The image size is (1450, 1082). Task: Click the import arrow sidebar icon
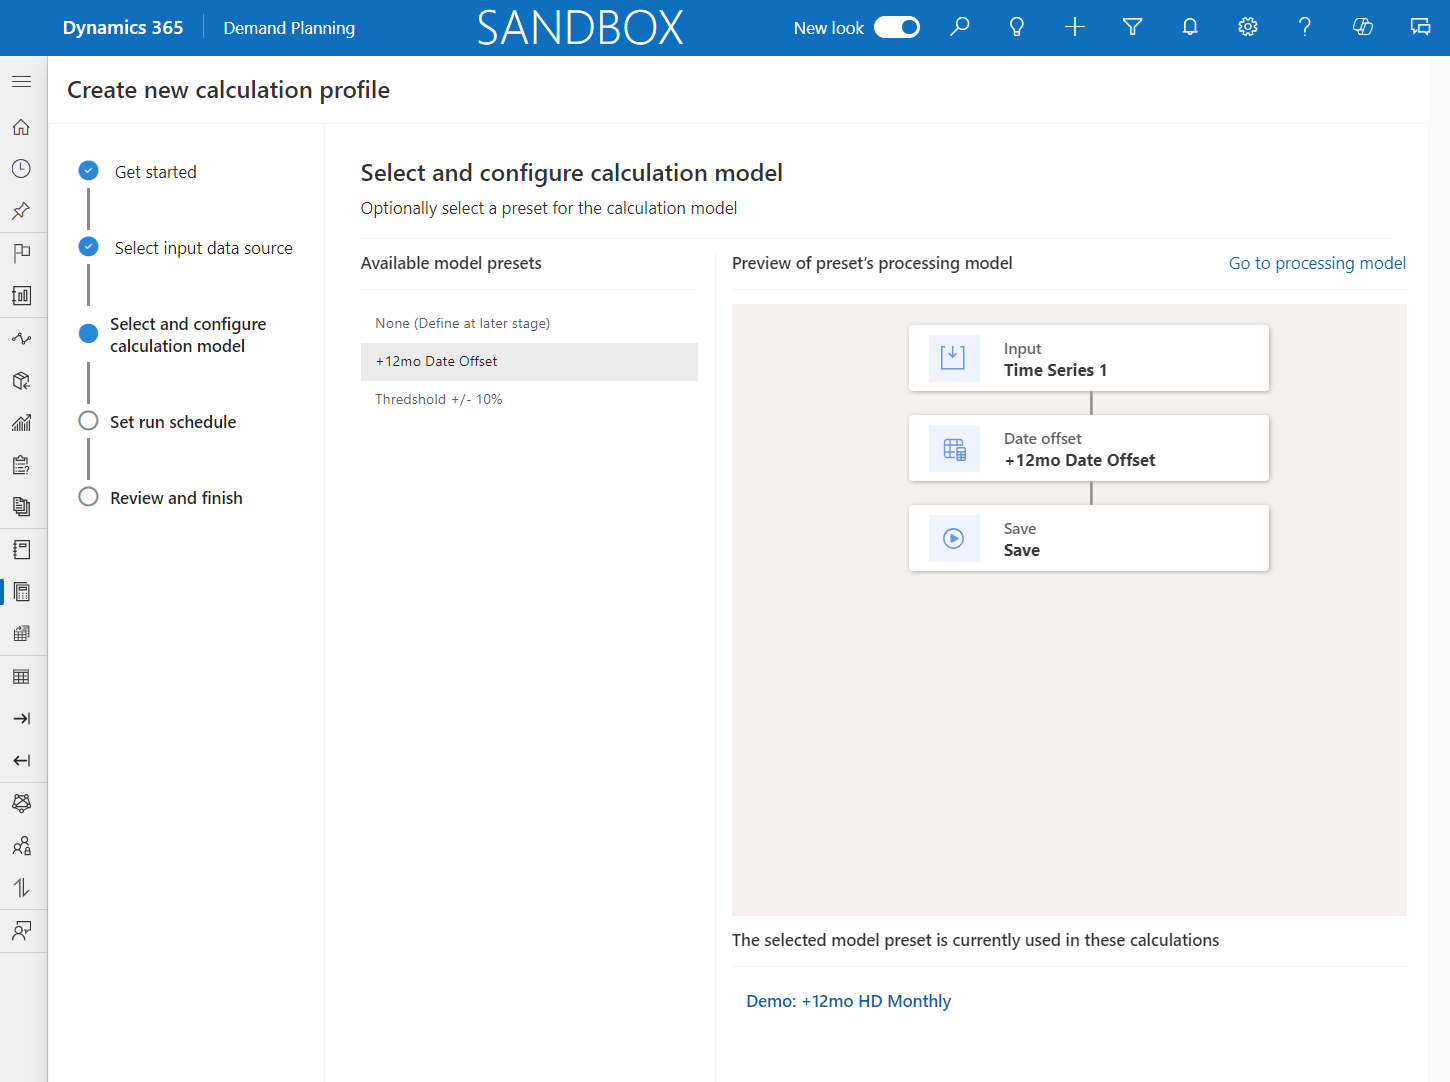tap(21, 719)
